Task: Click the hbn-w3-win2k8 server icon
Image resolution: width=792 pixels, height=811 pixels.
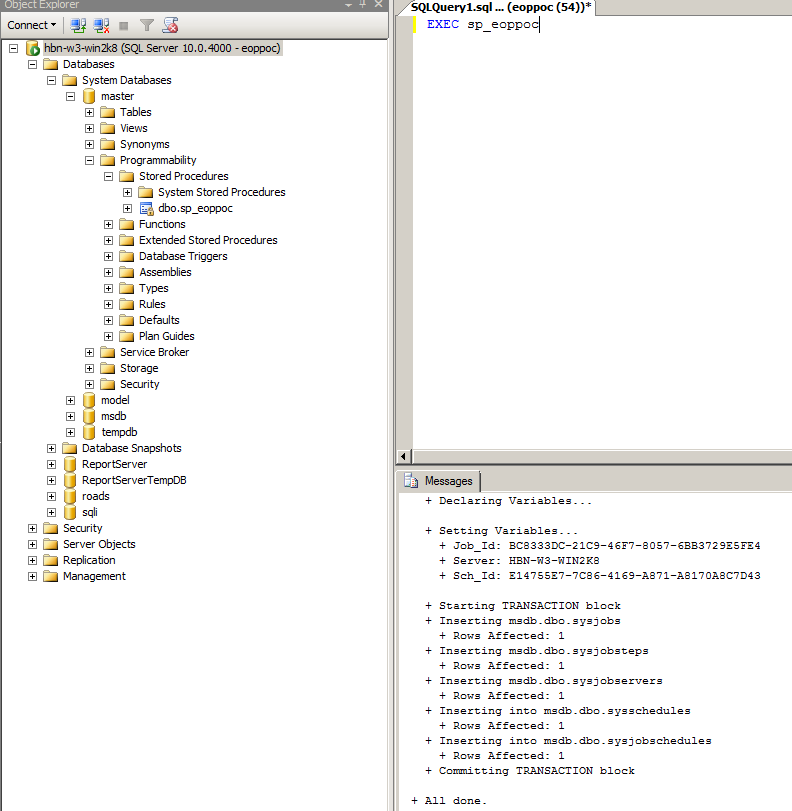Action: pos(33,48)
